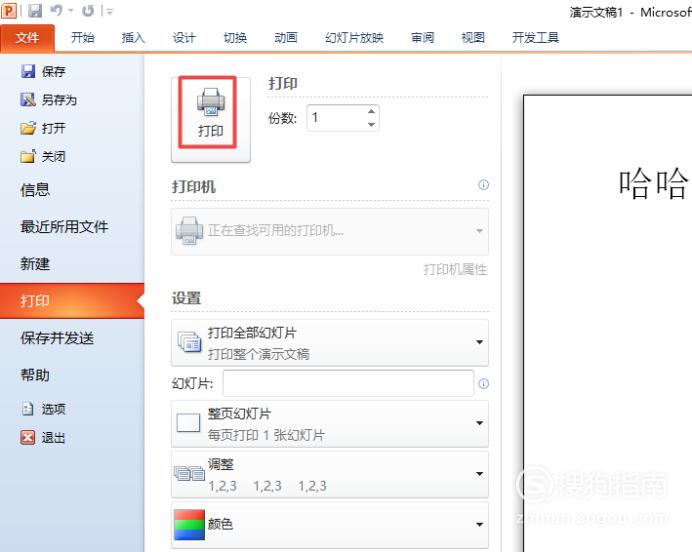Click 打开 in the backstage menu

click(x=43, y=128)
